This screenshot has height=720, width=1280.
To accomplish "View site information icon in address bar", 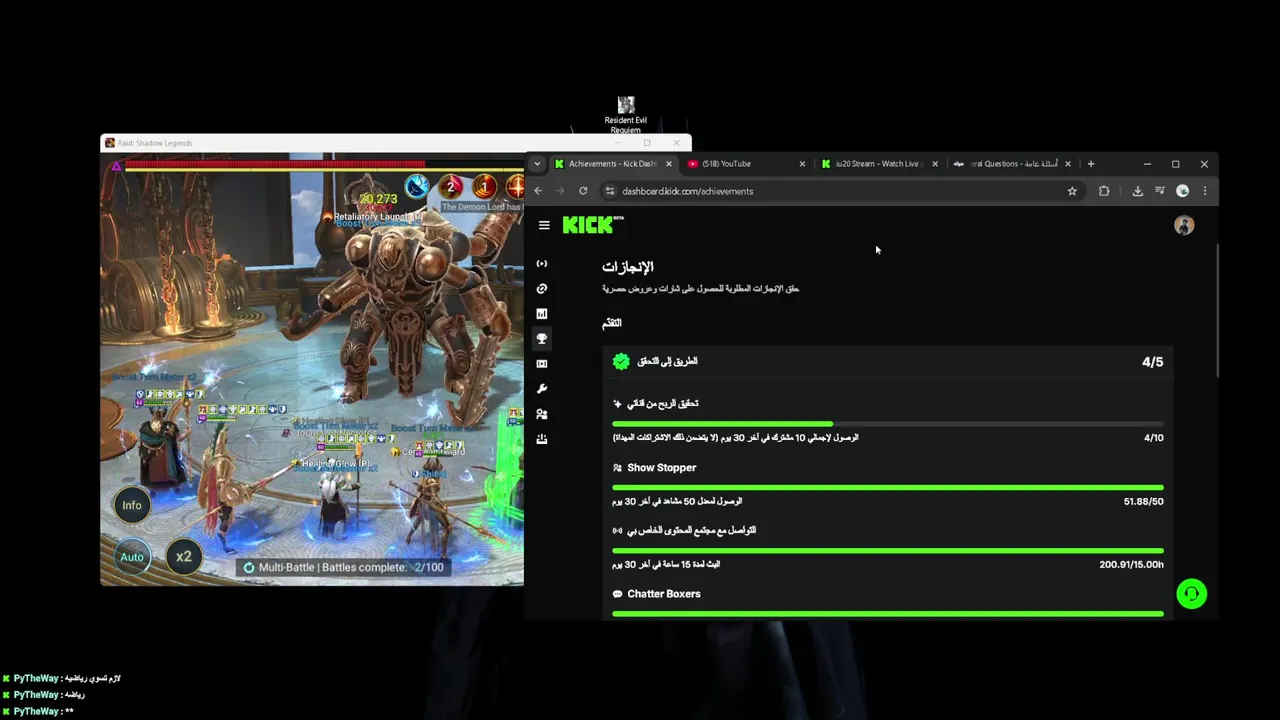I will (x=609, y=191).
